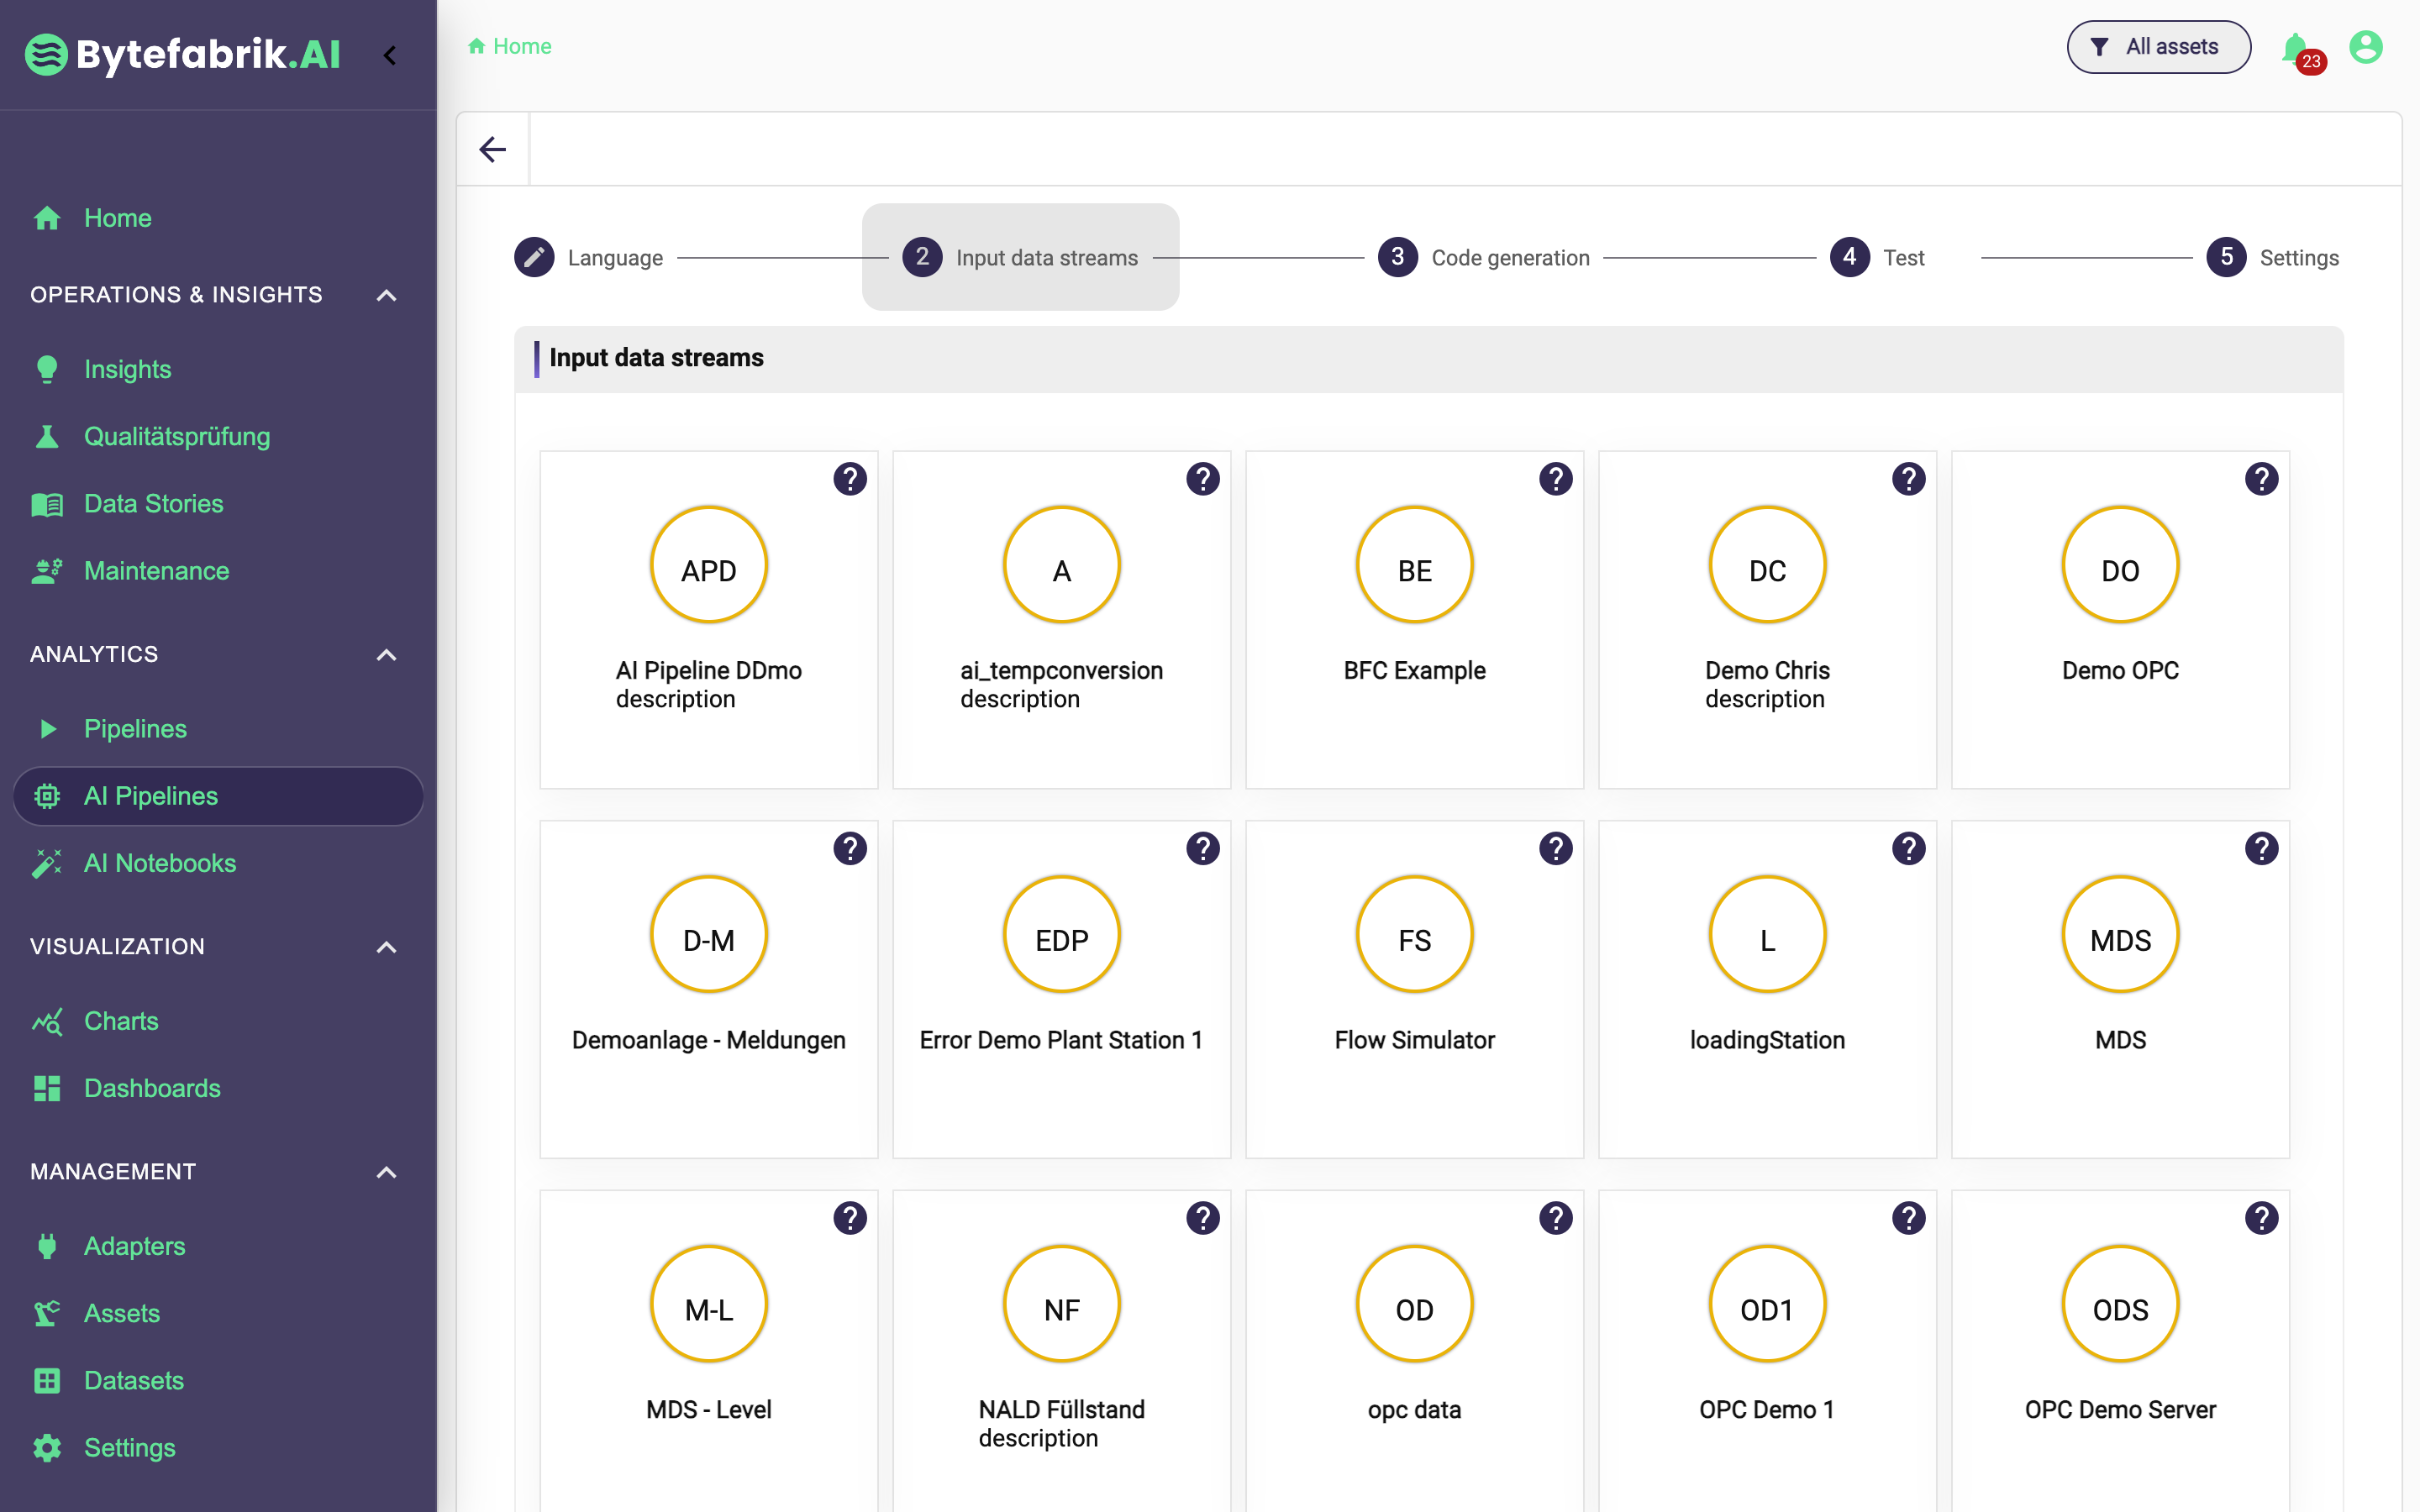The image size is (2420, 1512).
Task: Collapse the Management section
Action: tap(386, 1171)
